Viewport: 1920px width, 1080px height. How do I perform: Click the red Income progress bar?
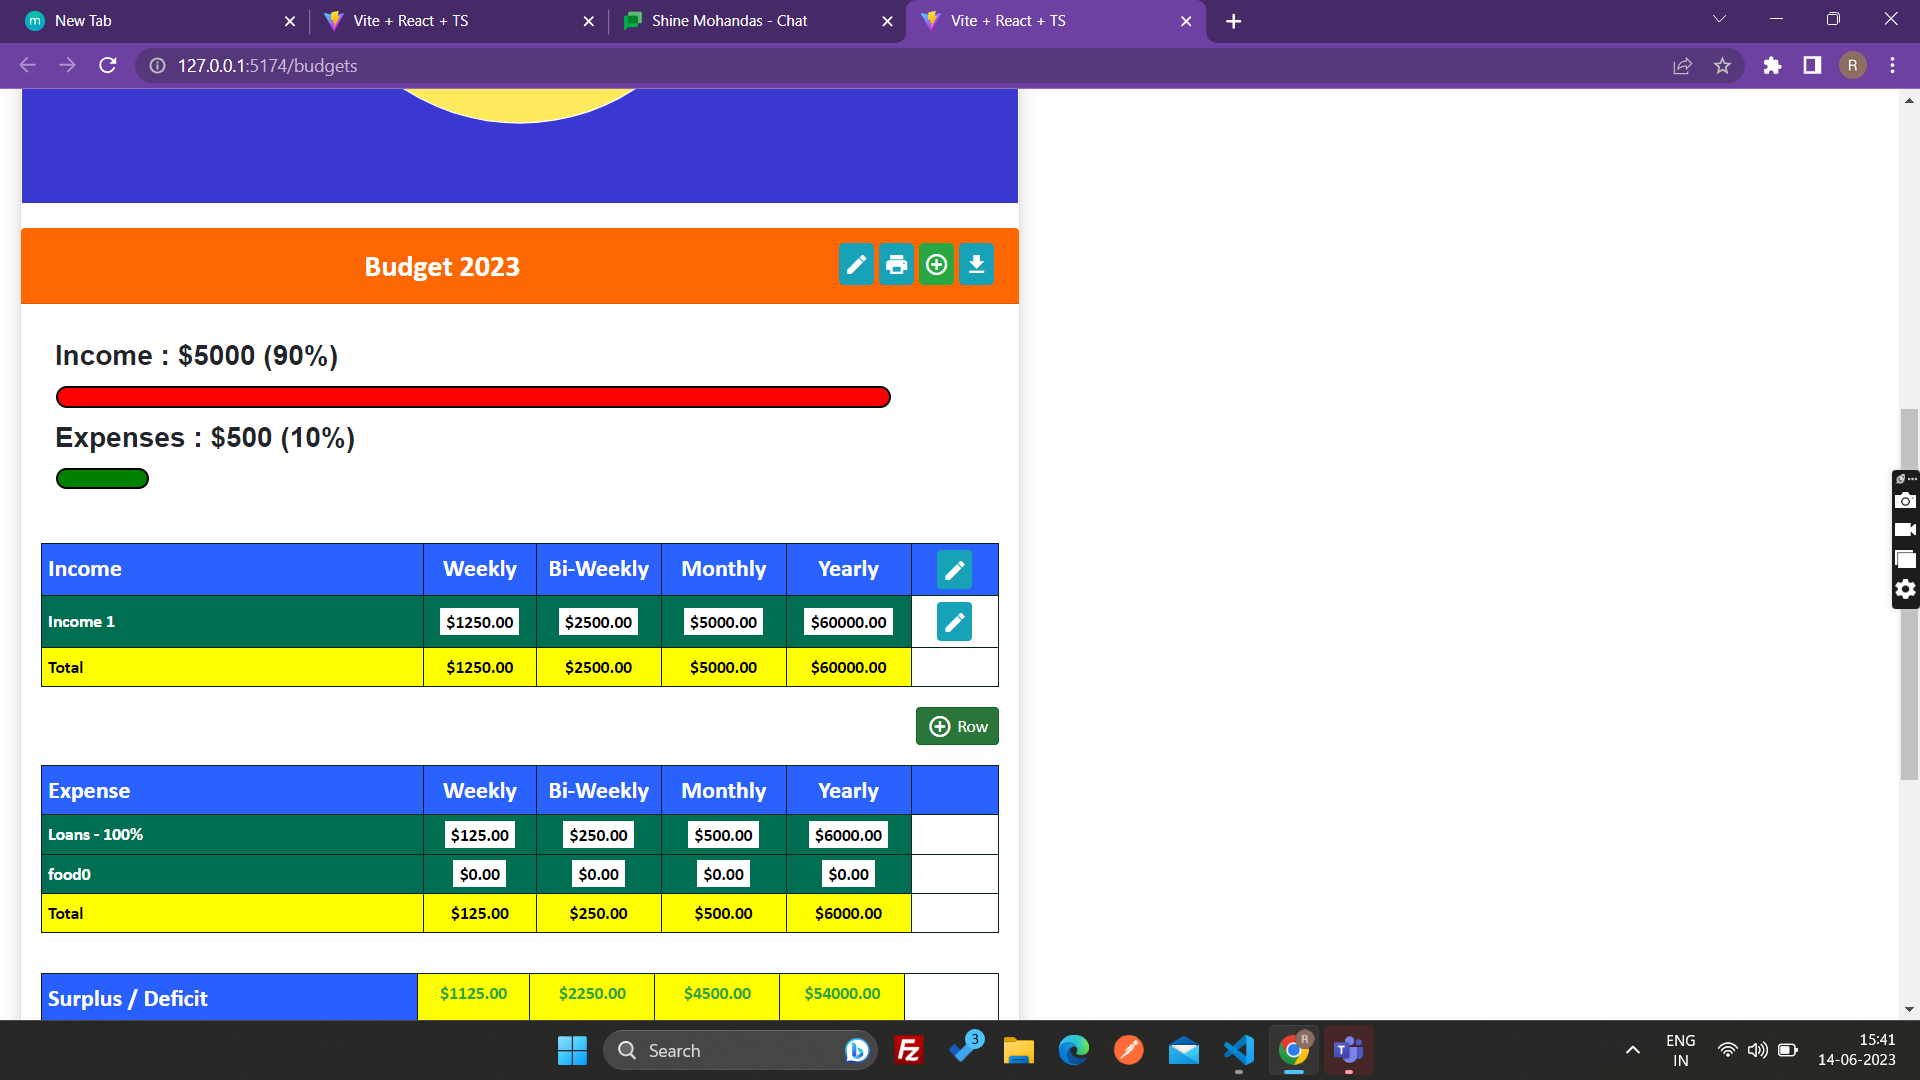(473, 397)
